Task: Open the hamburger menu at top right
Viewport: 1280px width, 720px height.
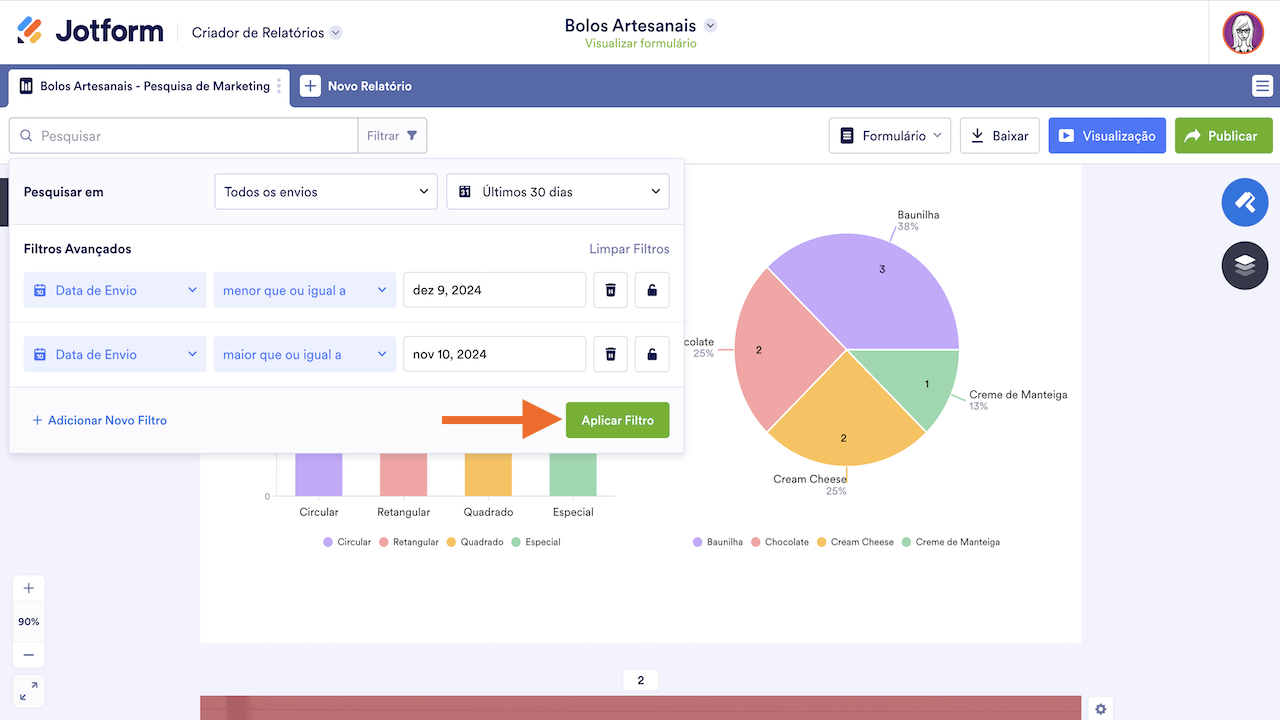Action: point(1262,86)
